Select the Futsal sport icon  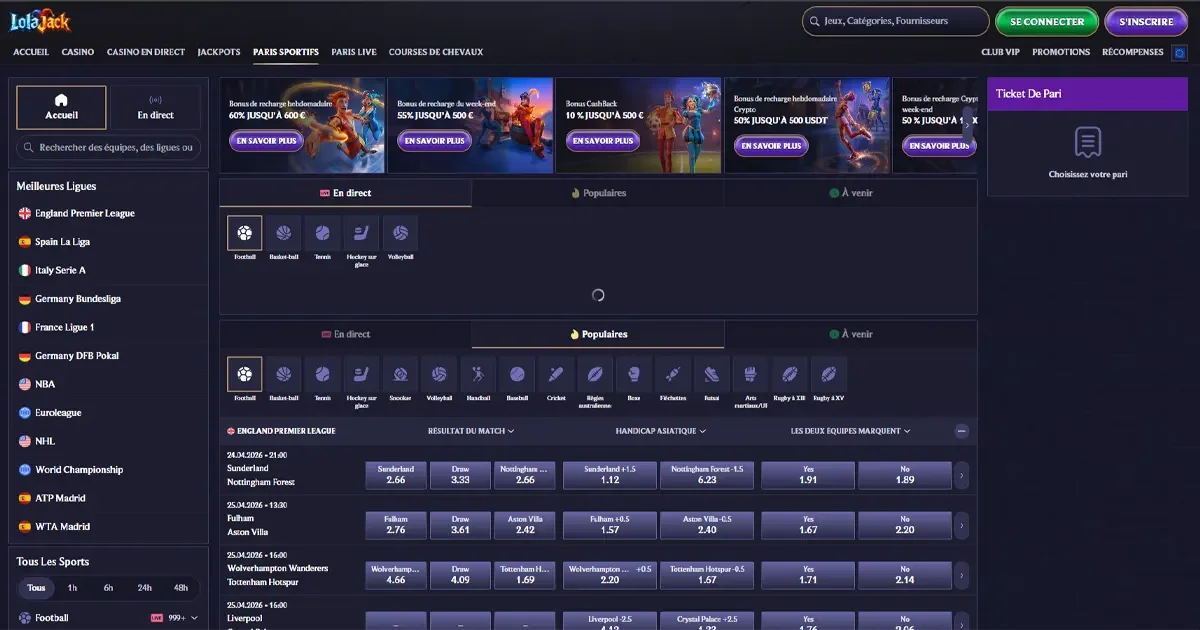(711, 374)
